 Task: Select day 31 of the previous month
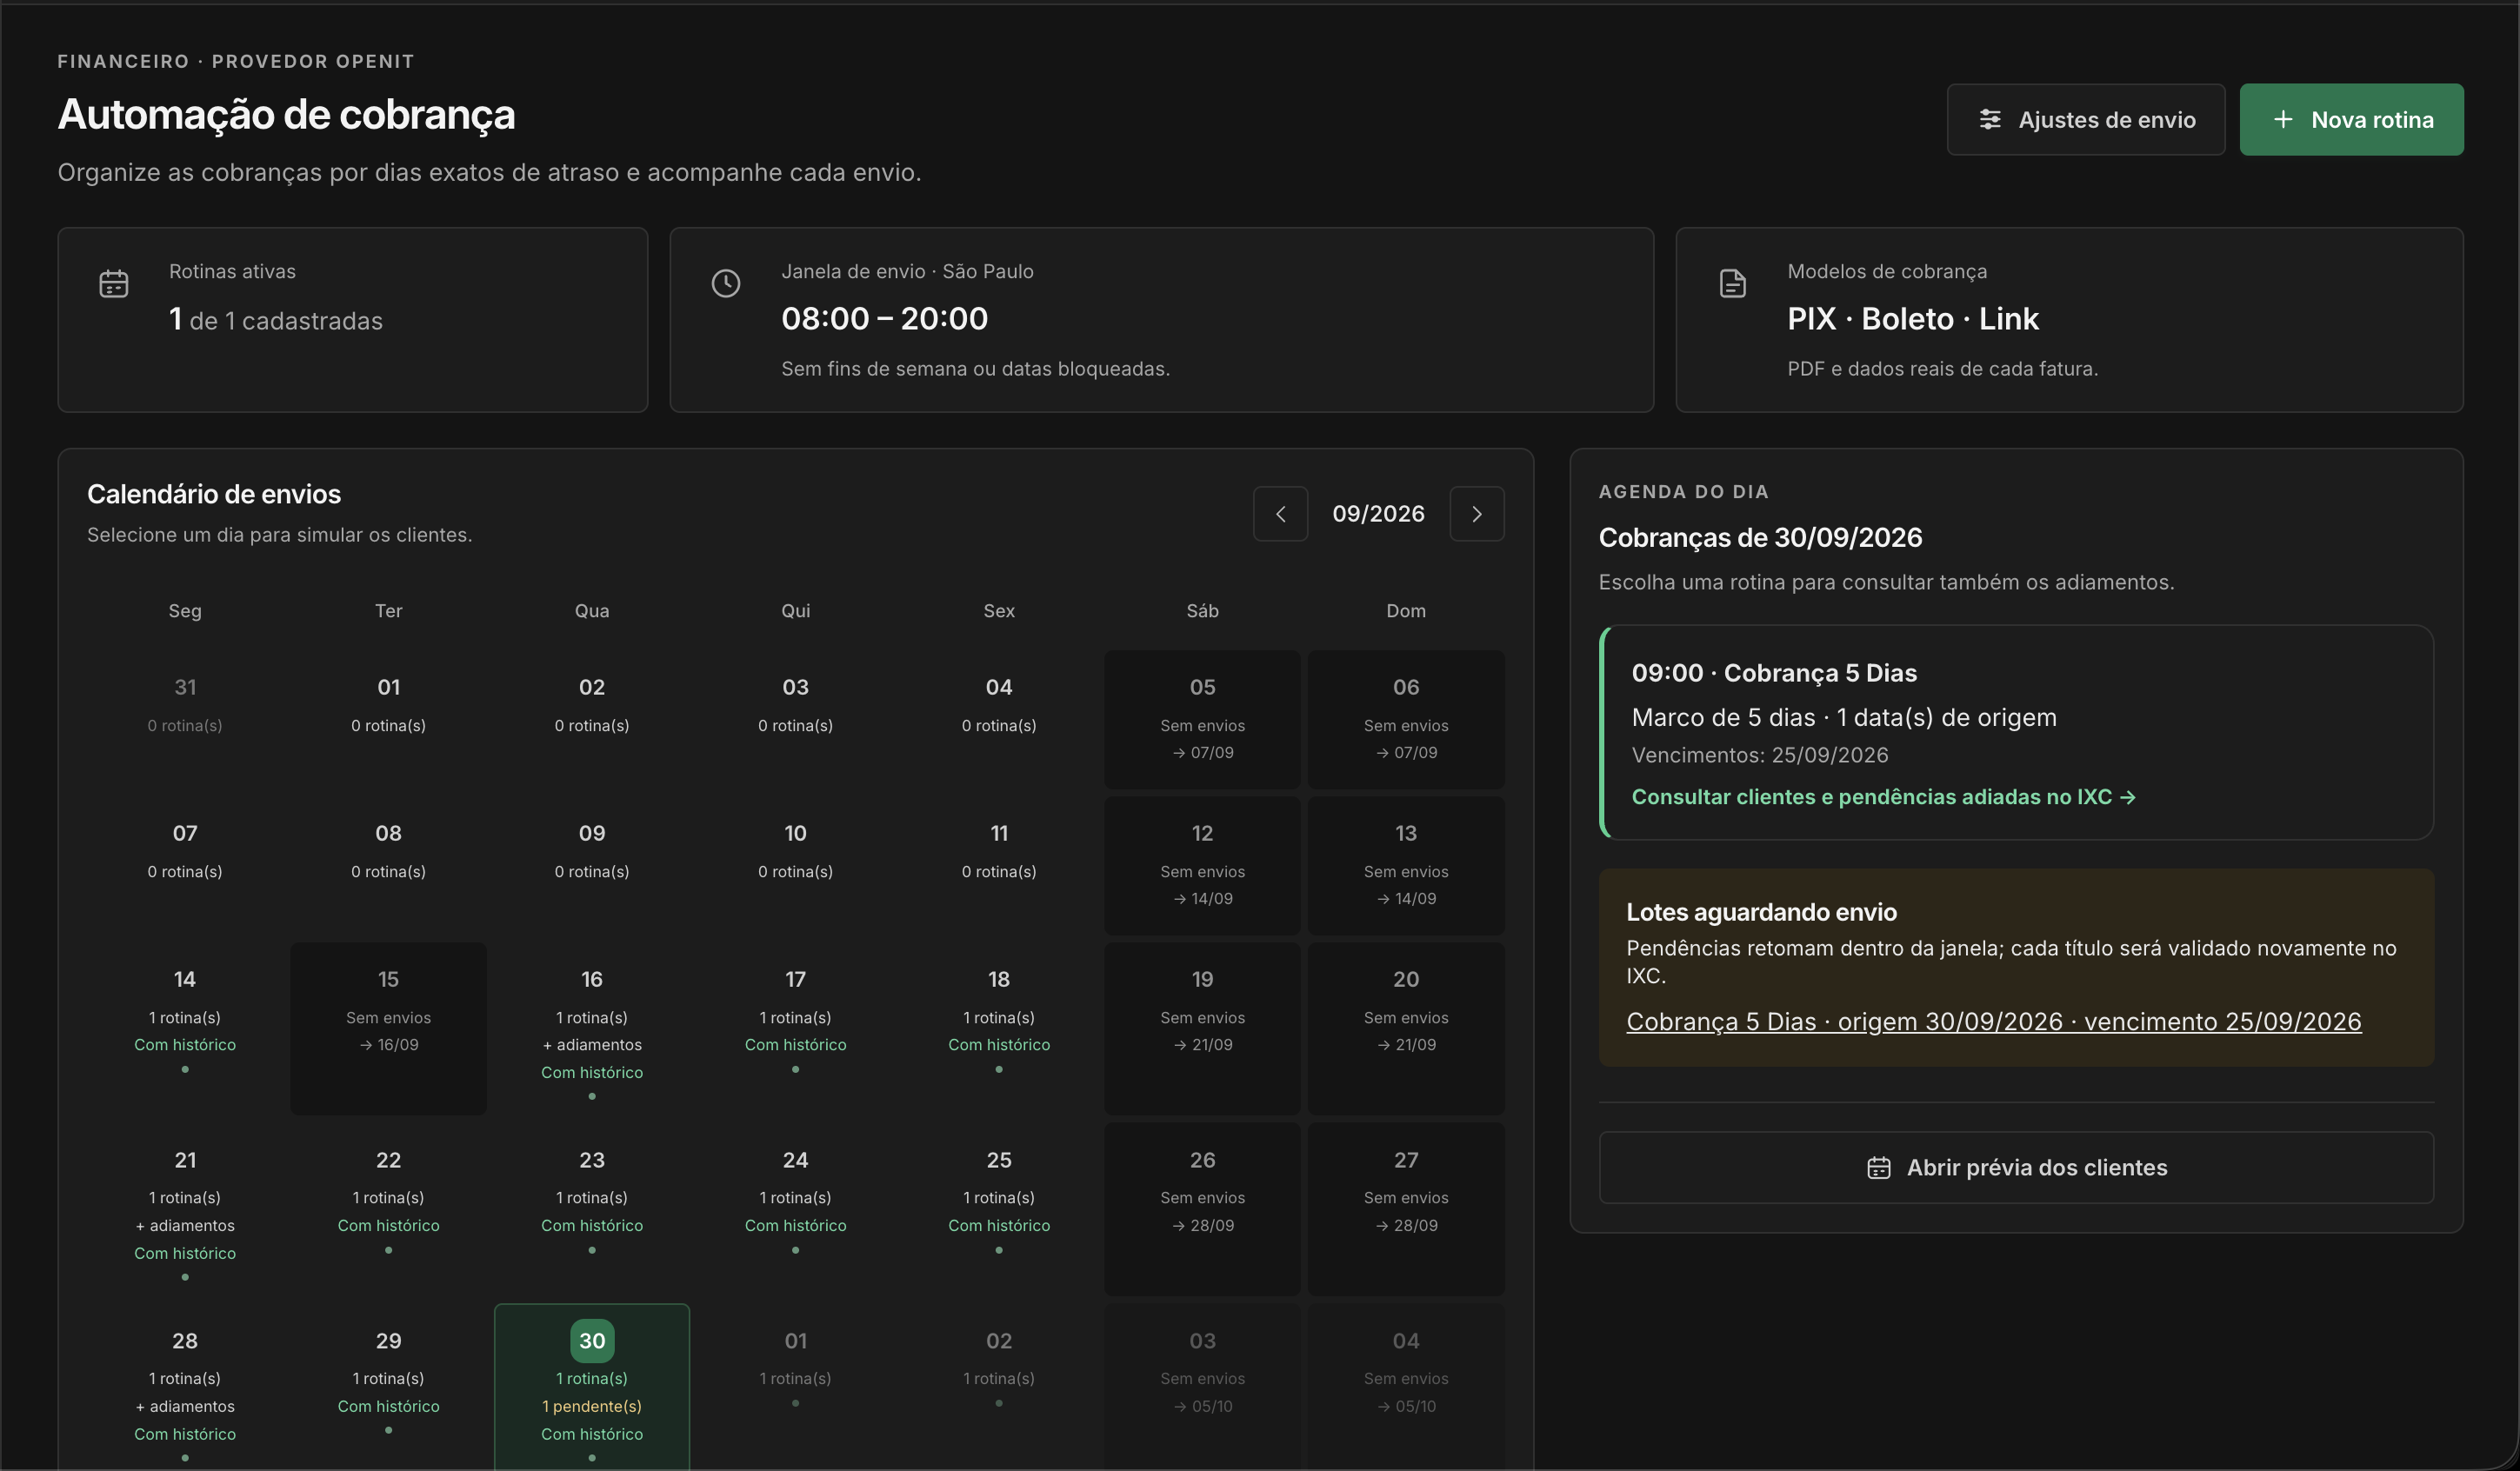click(x=185, y=720)
